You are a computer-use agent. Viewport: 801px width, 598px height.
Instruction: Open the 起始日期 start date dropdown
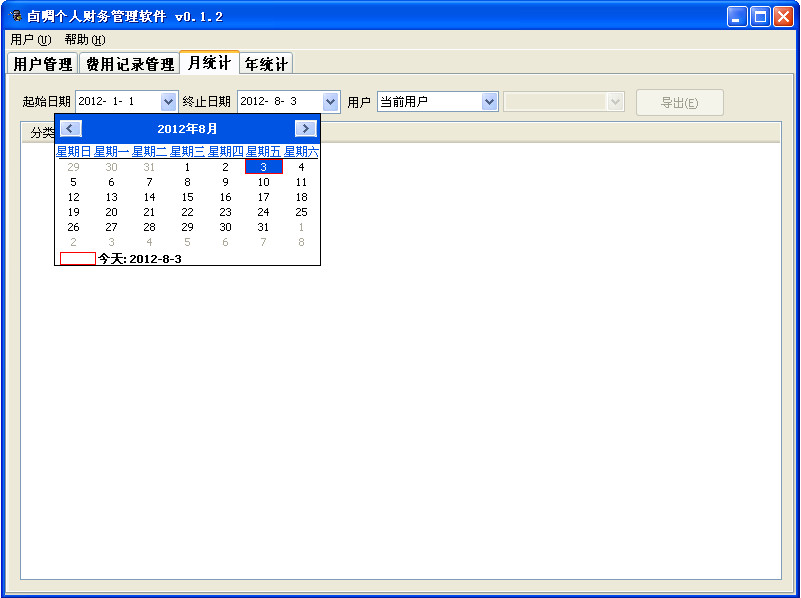coord(167,101)
